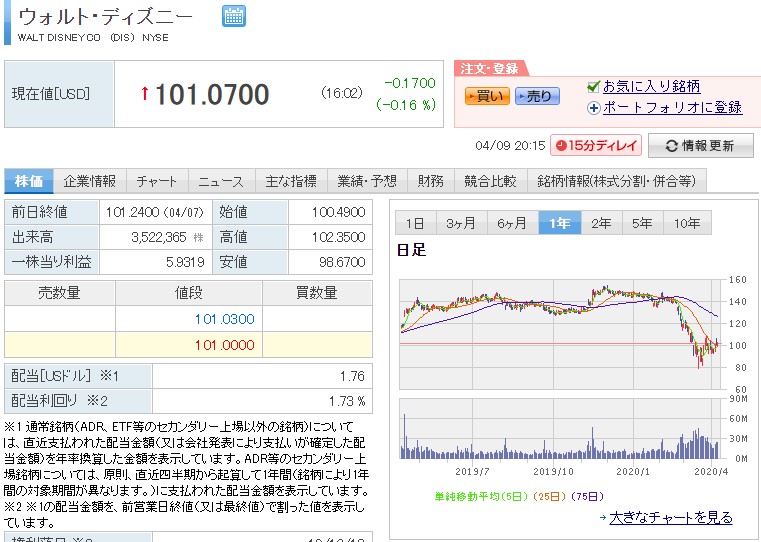Click the ask price 101.0300
This screenshot has height=542, width=761.
pos(225,319)
